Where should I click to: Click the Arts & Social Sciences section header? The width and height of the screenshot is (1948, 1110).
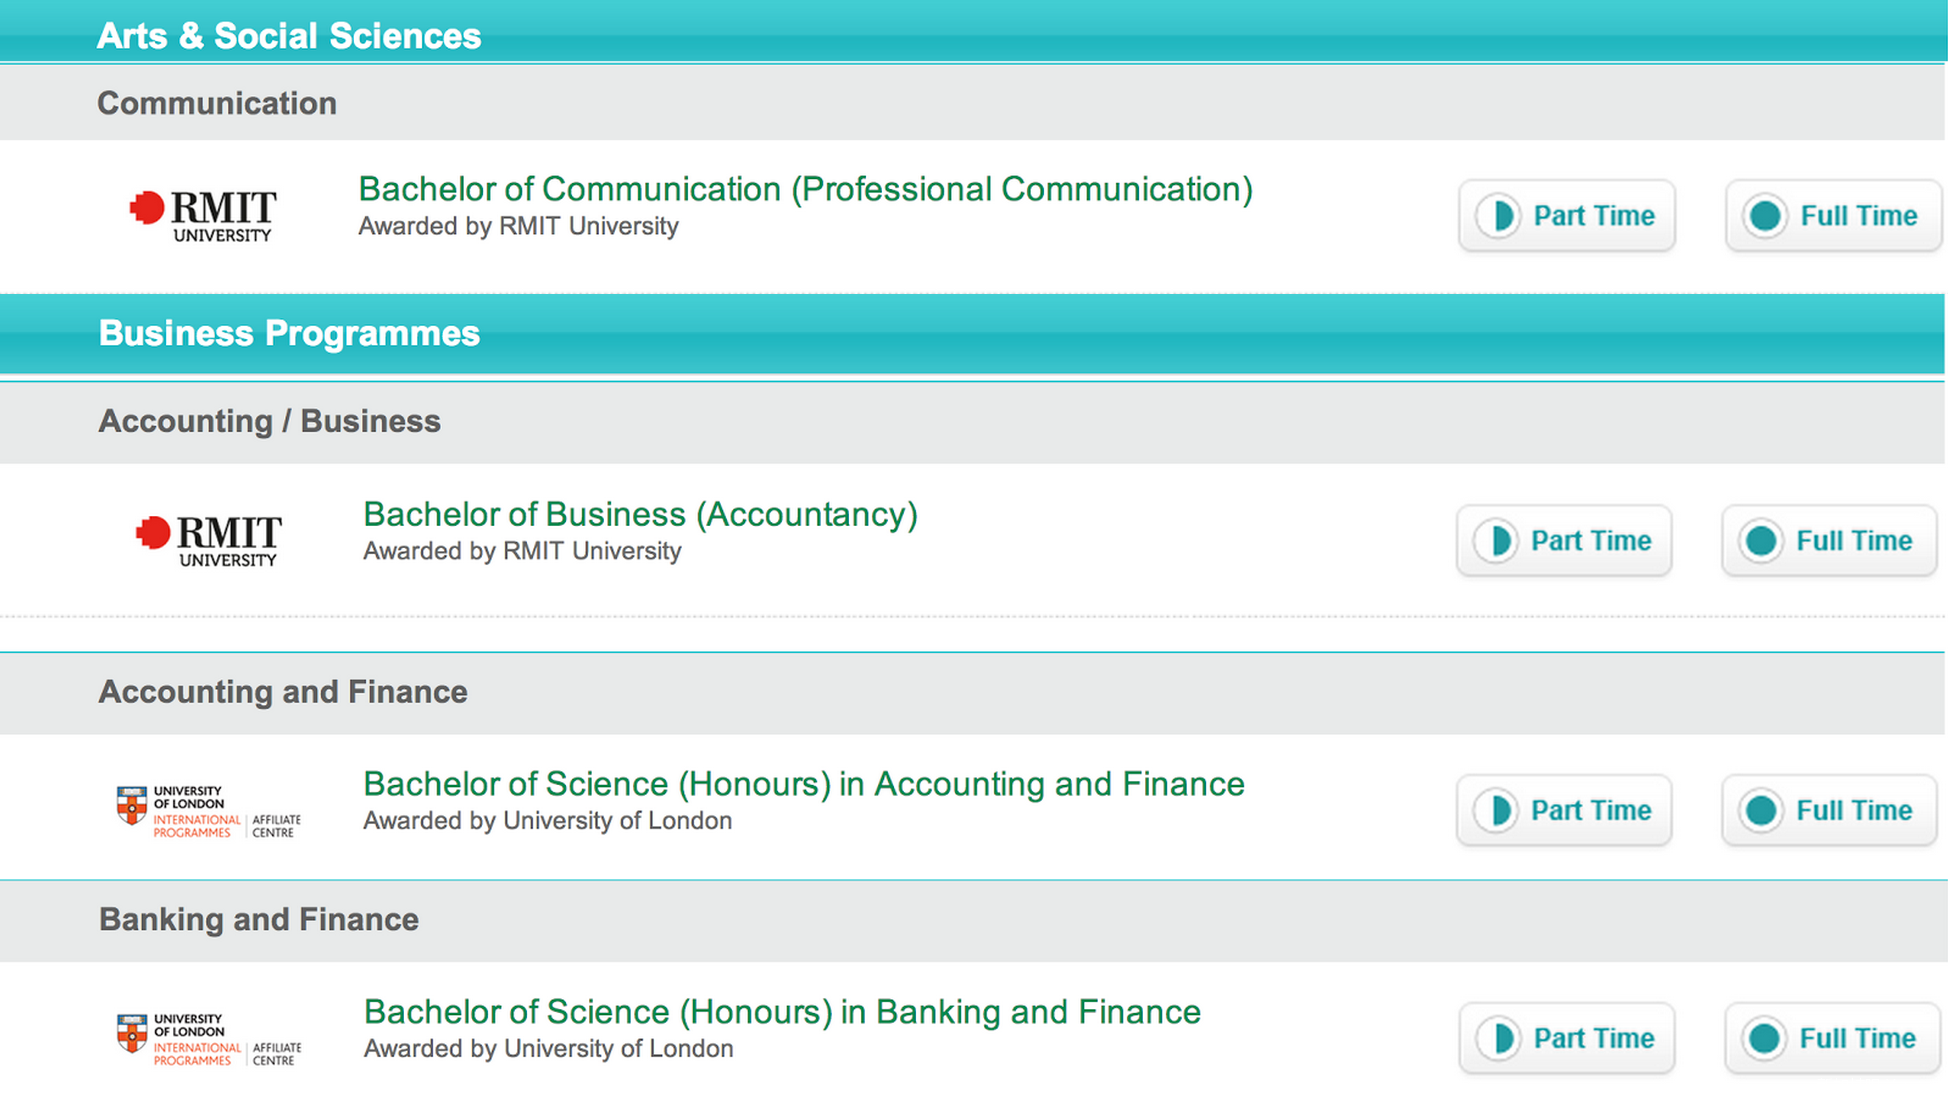click(289, 36)
